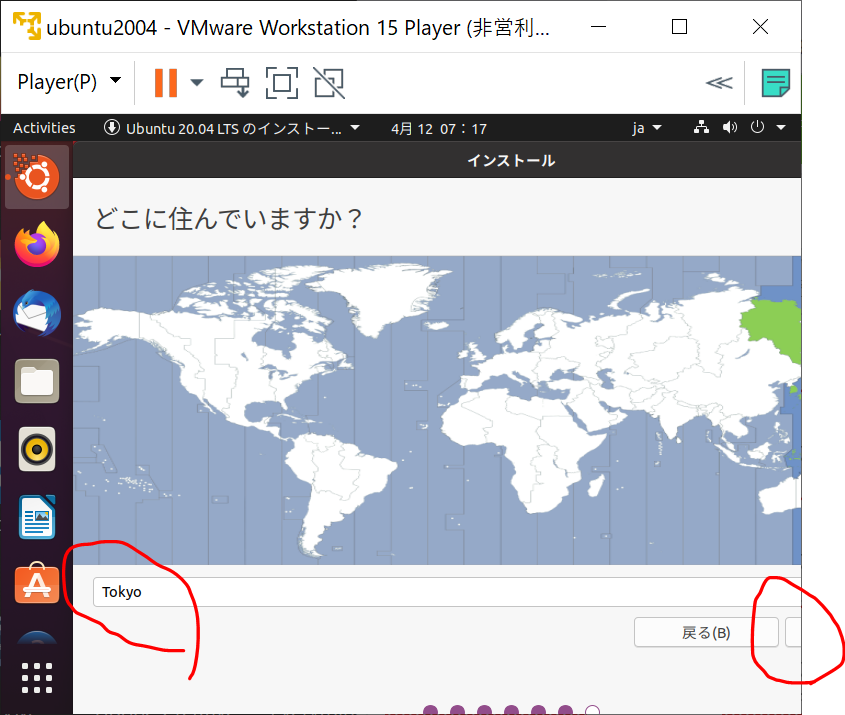Click the どこに住んでいますか？ heading
Image resolution: width=845 pixels, height=715 pixels.
point(228,219)
